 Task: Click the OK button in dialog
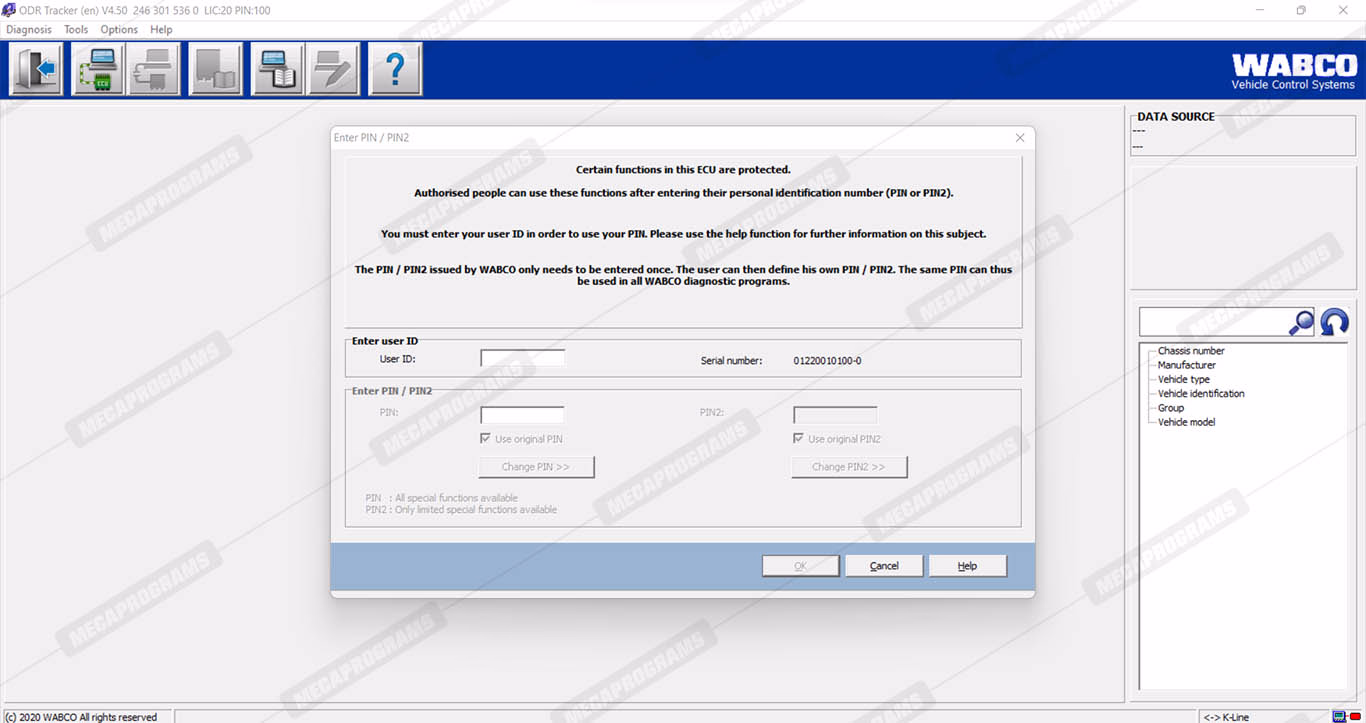[800, 566]
